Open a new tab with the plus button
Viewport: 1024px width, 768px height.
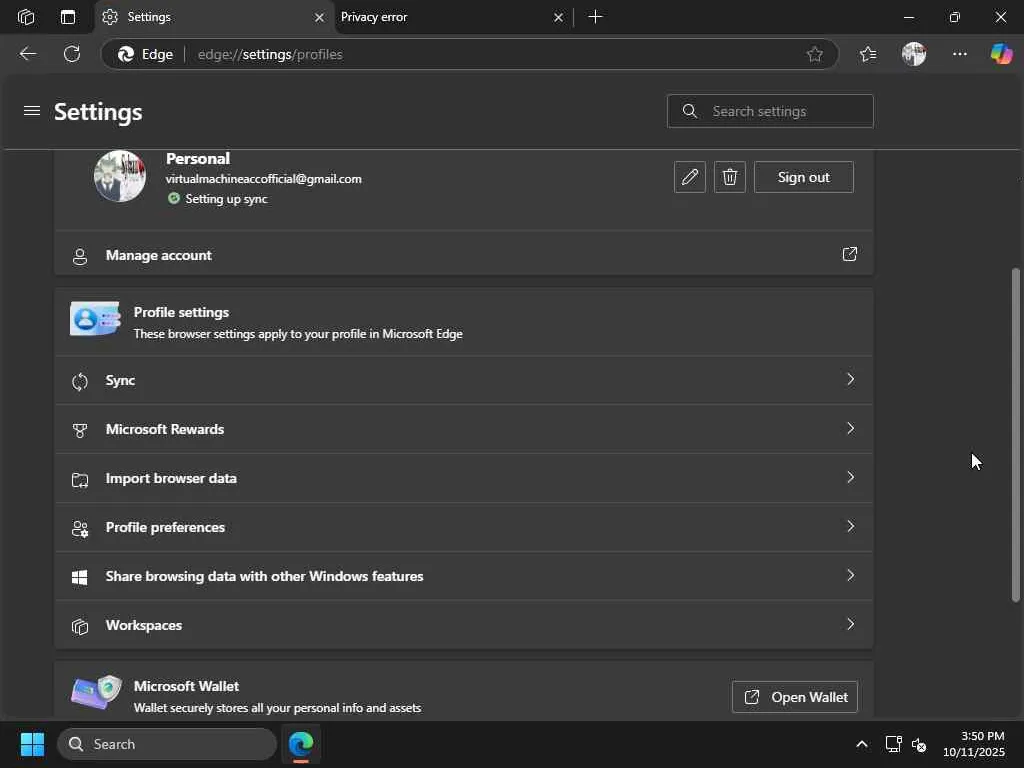(595, 17)
